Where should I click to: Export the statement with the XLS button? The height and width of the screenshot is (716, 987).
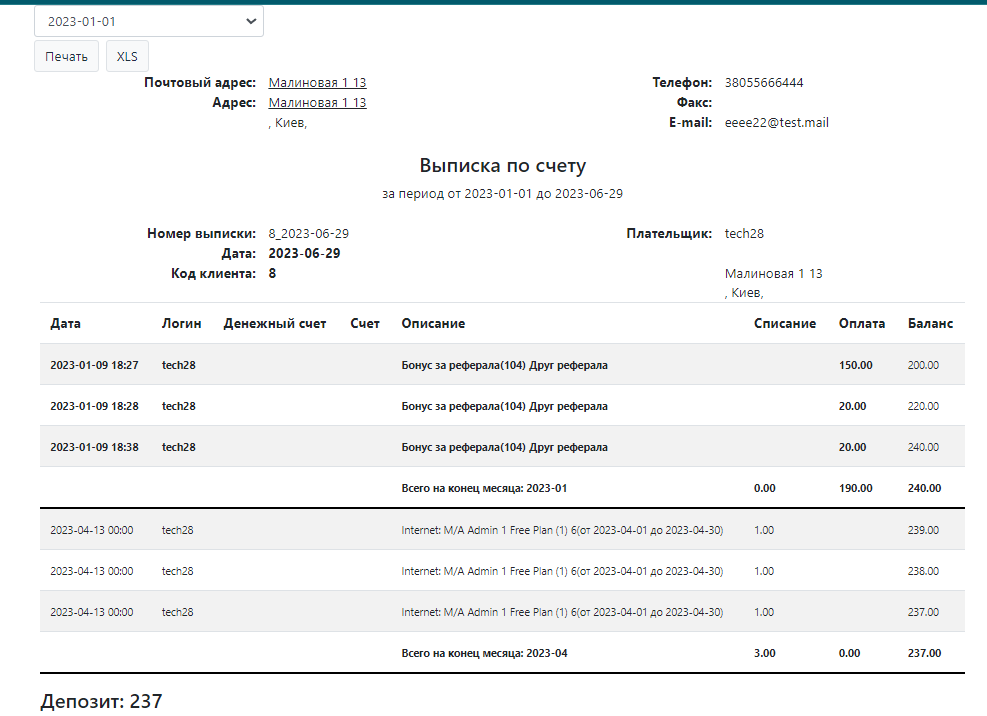(x=127, y=56)
